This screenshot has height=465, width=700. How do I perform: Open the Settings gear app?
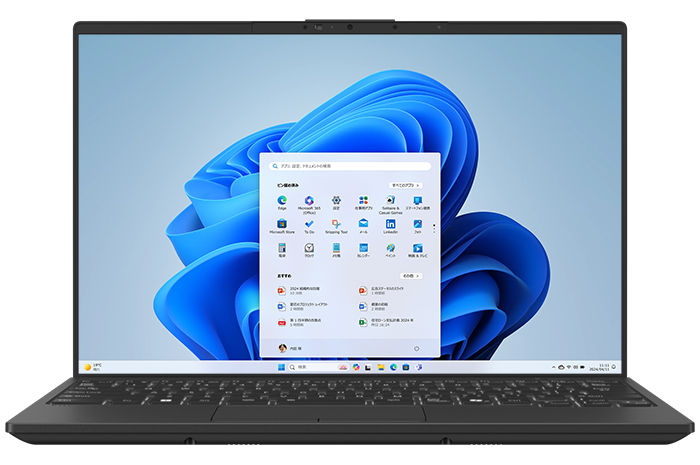(x=337, y=202)
